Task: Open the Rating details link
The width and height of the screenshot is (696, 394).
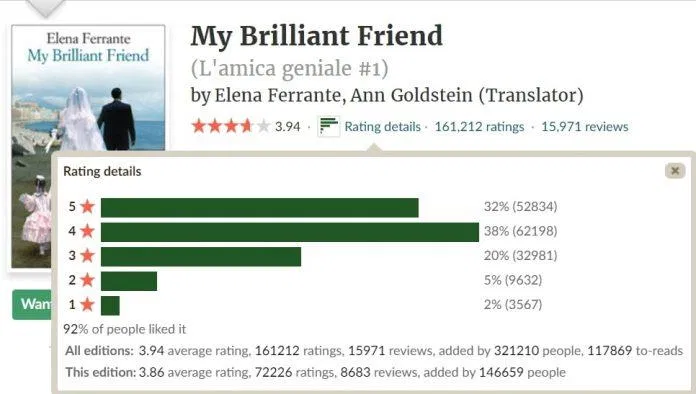Action: 383,127
